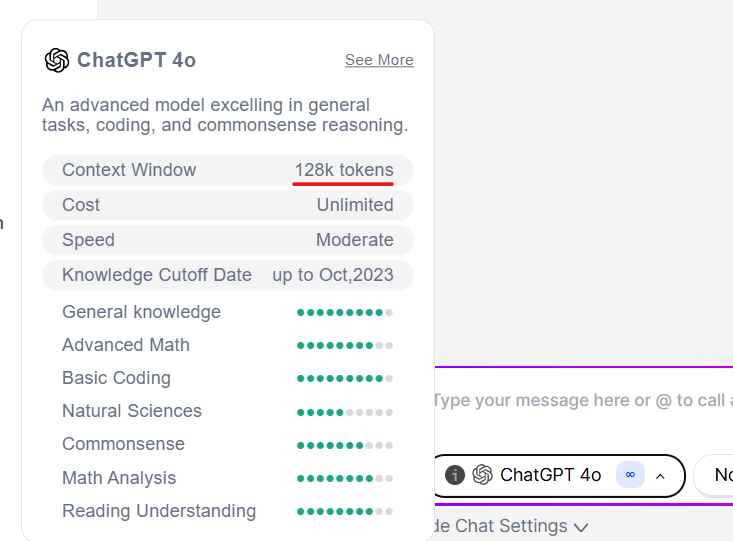Click the General knowledge rating dots
Image resolution: width=733 pixels, height=541 pixels.
coord(345,312)
